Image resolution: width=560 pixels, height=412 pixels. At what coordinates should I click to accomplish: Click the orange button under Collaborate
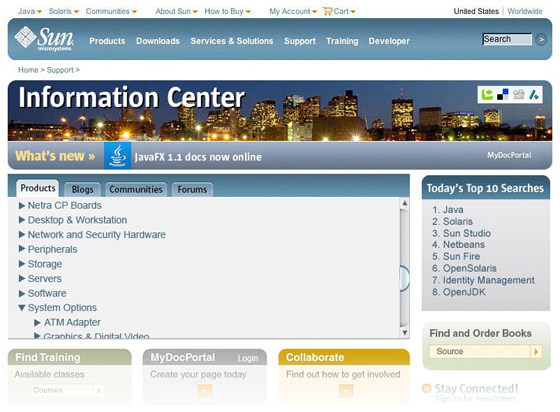pos(345,391)
